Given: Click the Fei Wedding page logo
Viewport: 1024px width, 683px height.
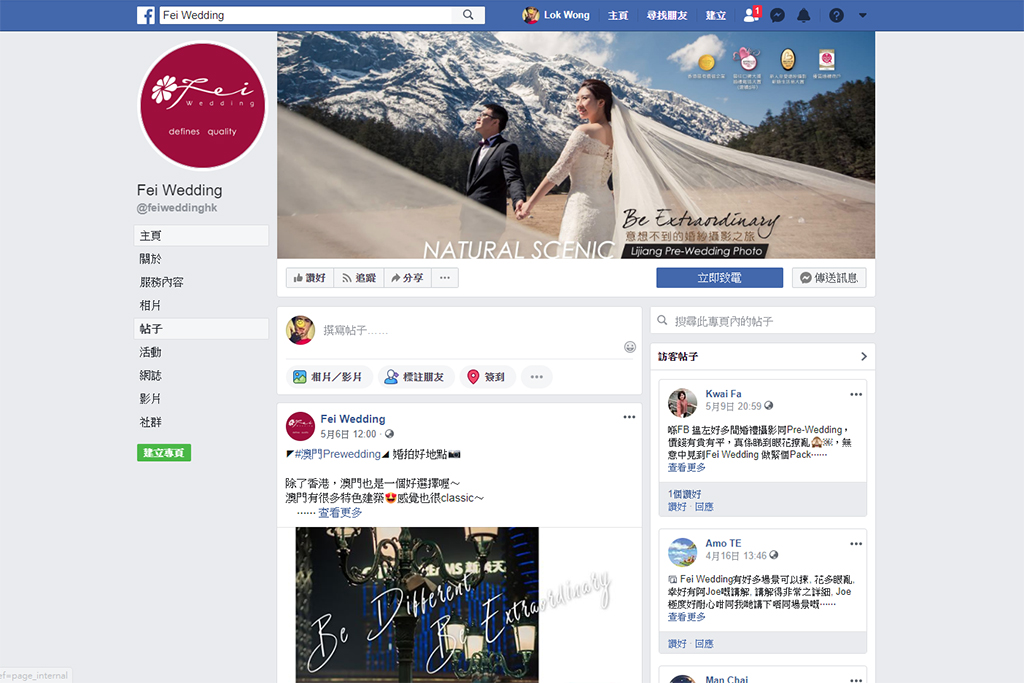Looking at the screenshot, I should (203, 106).
